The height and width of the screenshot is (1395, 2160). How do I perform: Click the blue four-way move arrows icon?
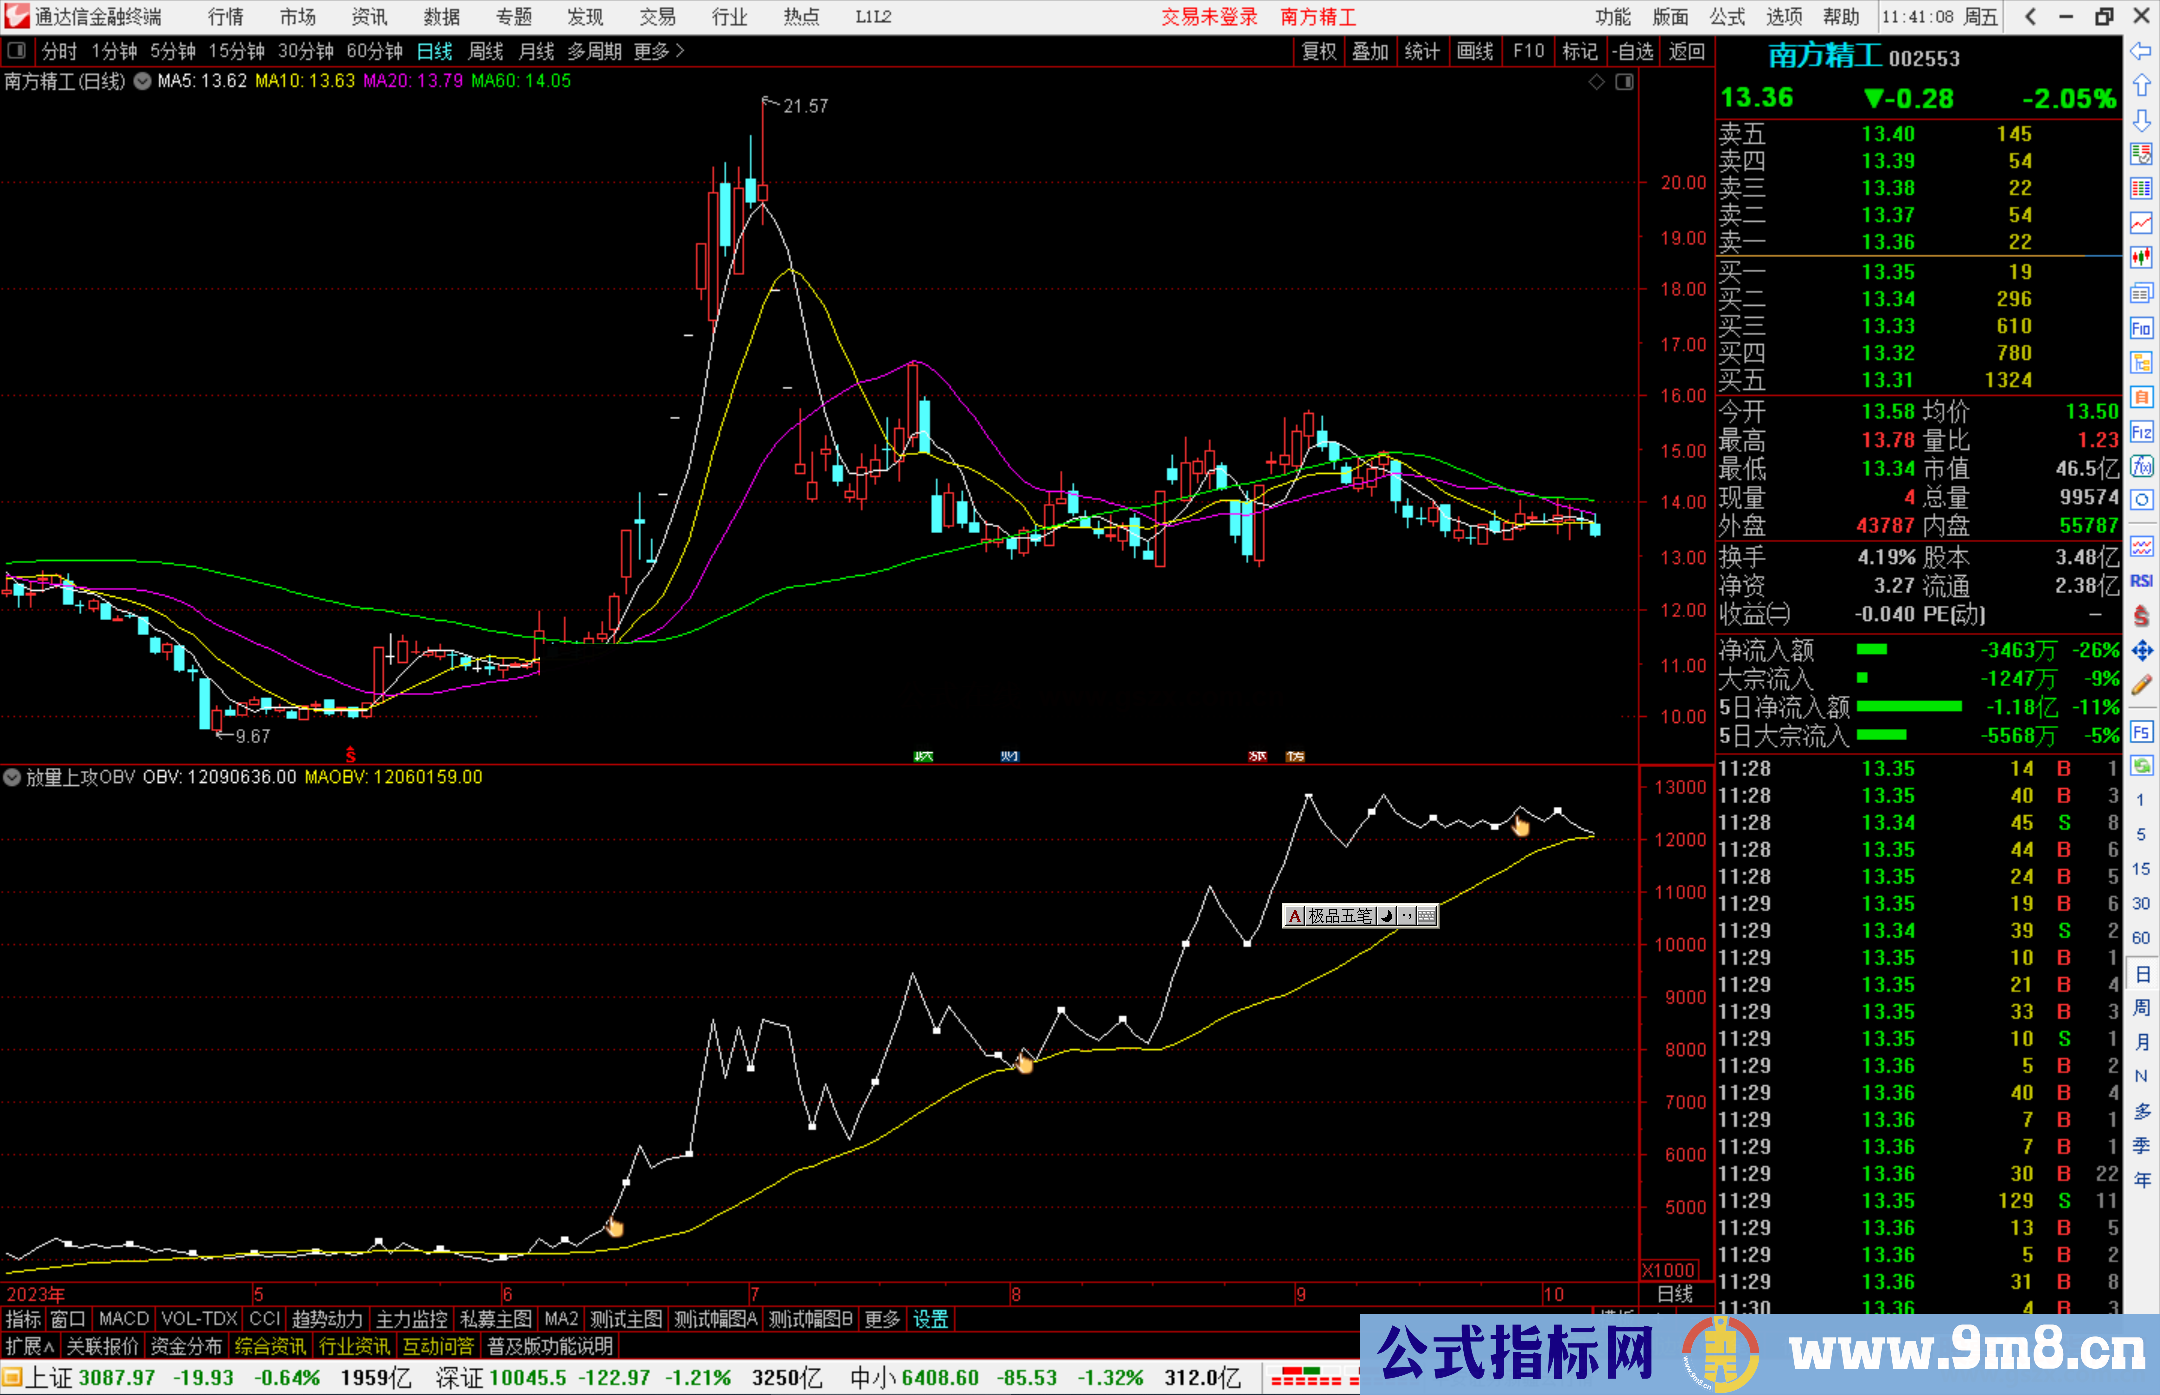tap(2141, 651)
